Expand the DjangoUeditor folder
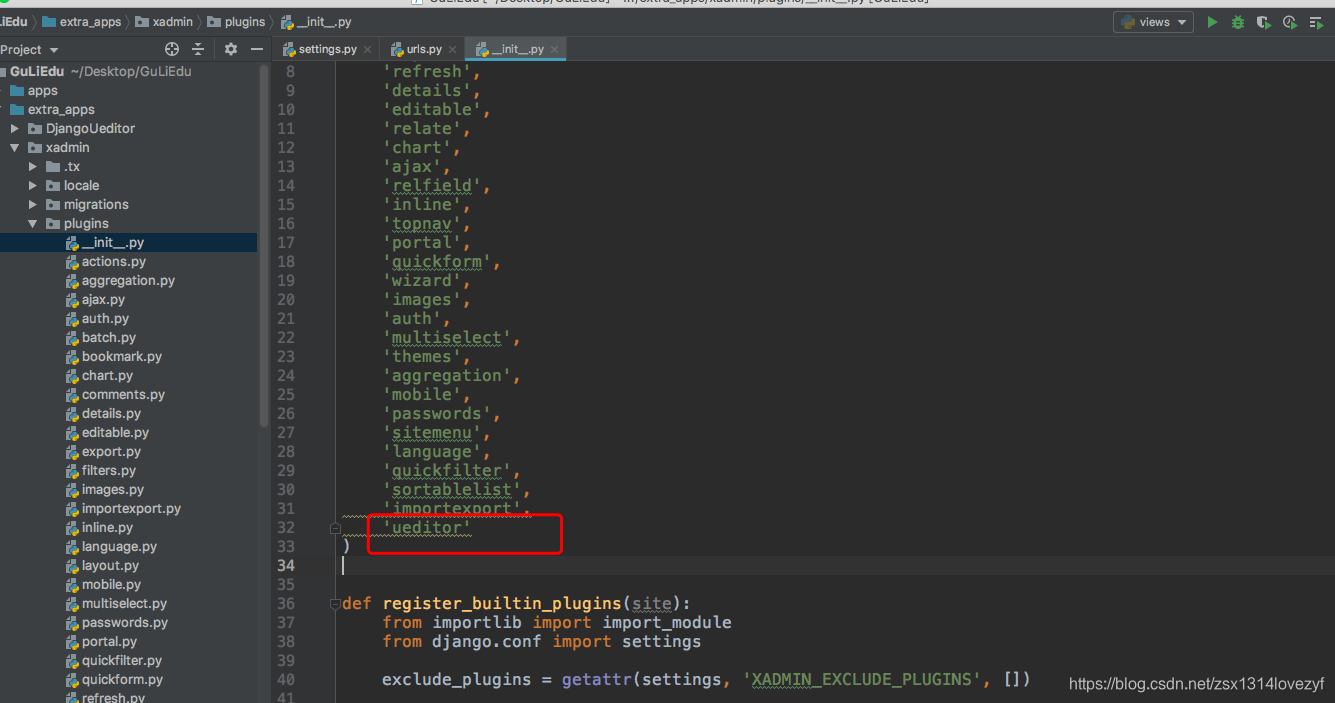1335x703 pixels. tap(15, 129)
